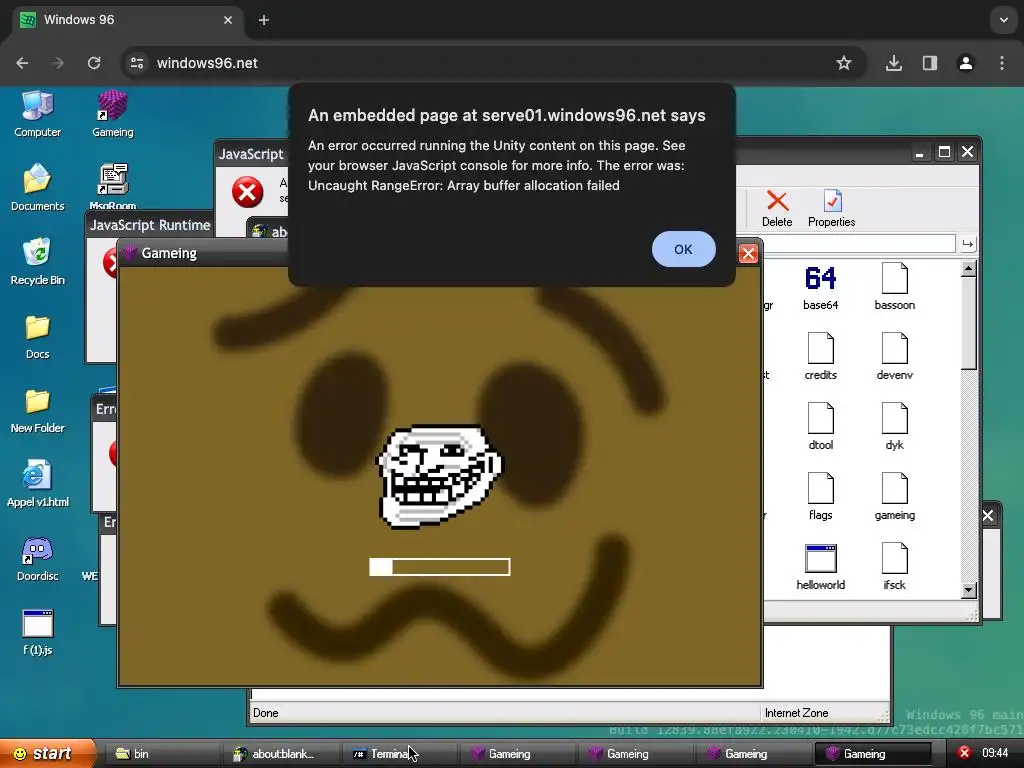1024x768 pixels.
Task: Launch the Doordisc desktop shortcut
Action: click(x=37, y=558)
